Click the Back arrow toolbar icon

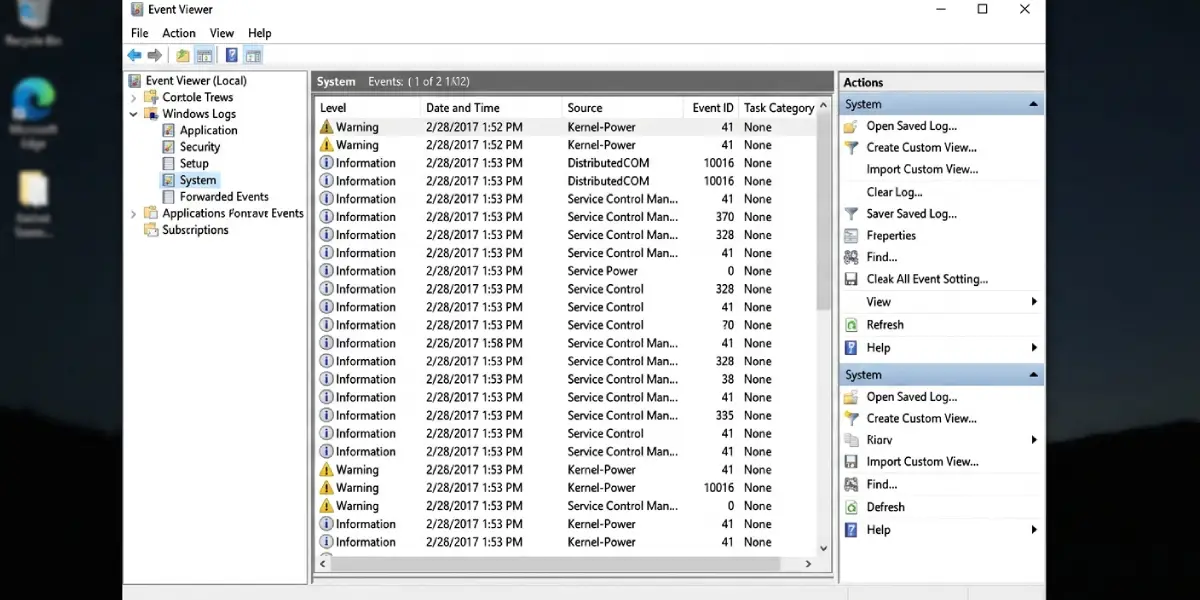[x=134, y=56]
